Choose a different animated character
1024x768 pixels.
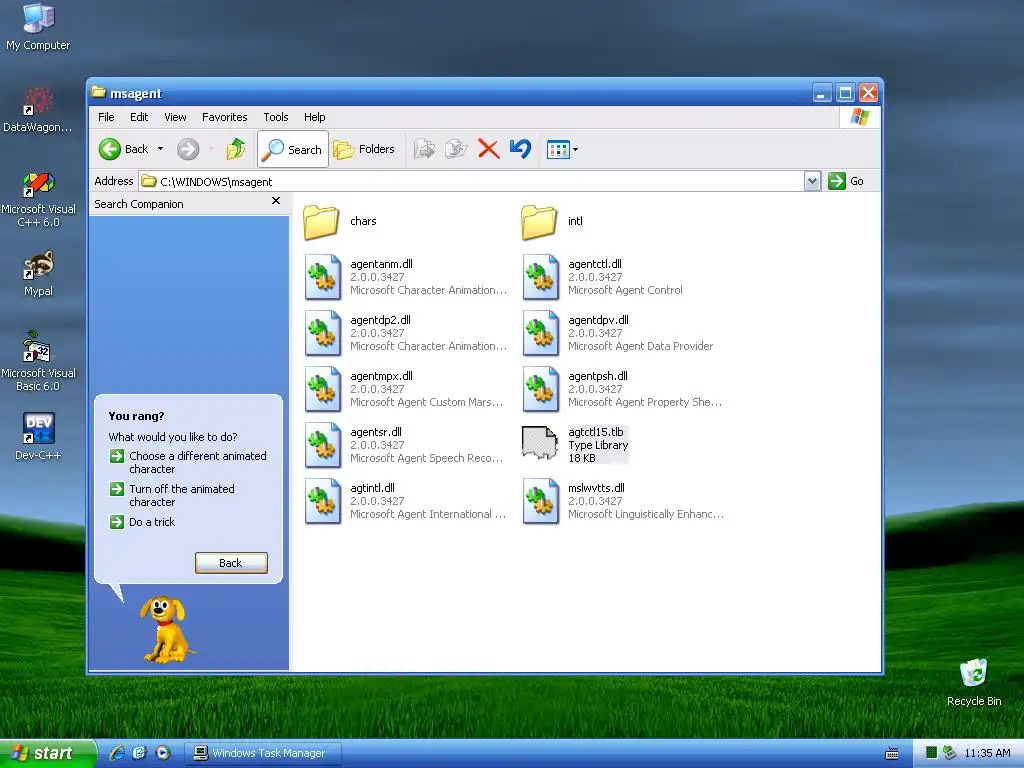coord(188,462)
